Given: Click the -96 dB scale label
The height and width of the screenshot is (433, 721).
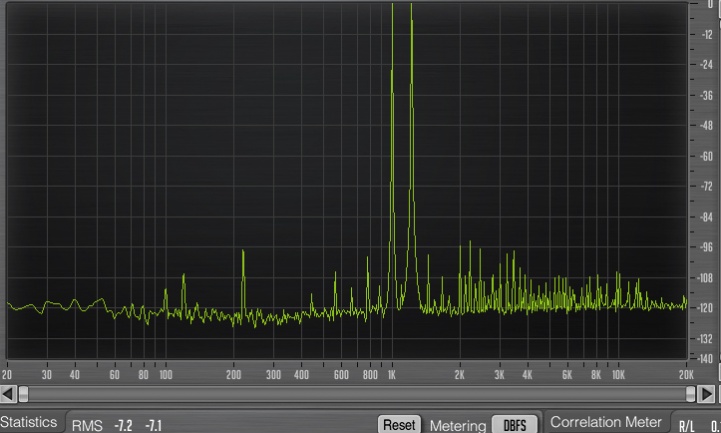Looking at the screenshot, I should click(x=707, y=247).
